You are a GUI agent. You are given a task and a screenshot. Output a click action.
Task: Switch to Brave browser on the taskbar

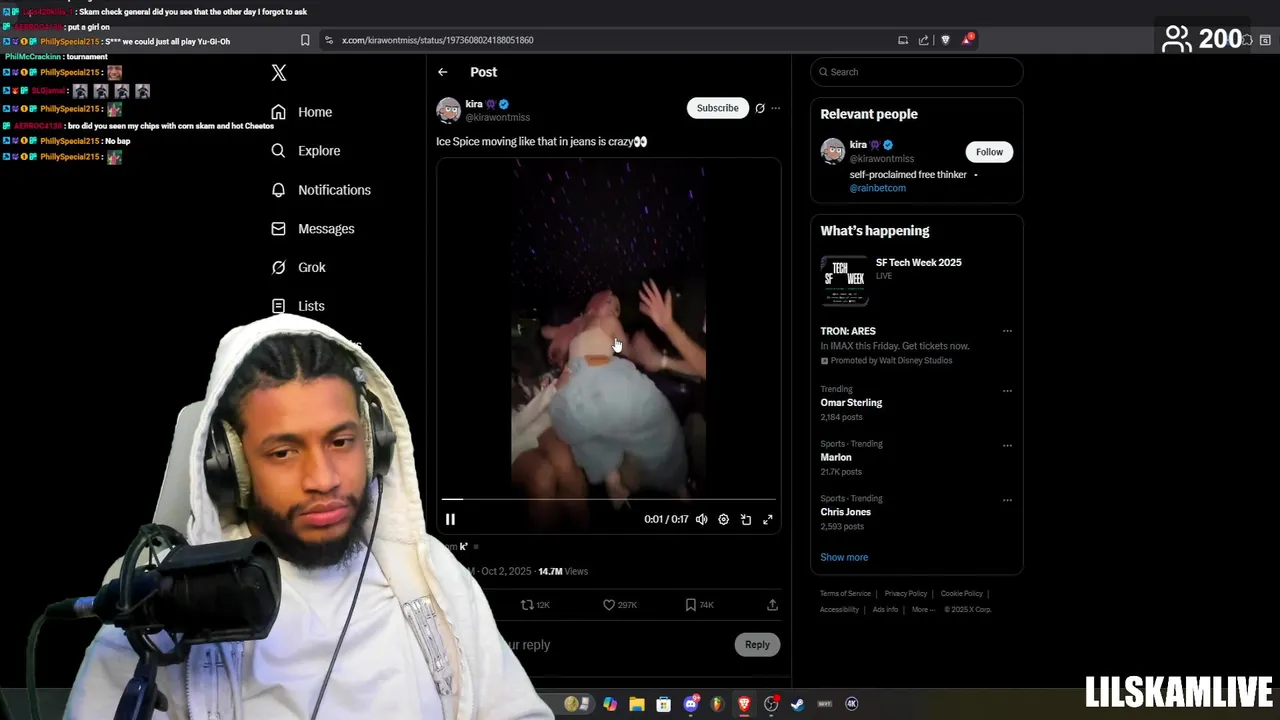tap(744, 704)
